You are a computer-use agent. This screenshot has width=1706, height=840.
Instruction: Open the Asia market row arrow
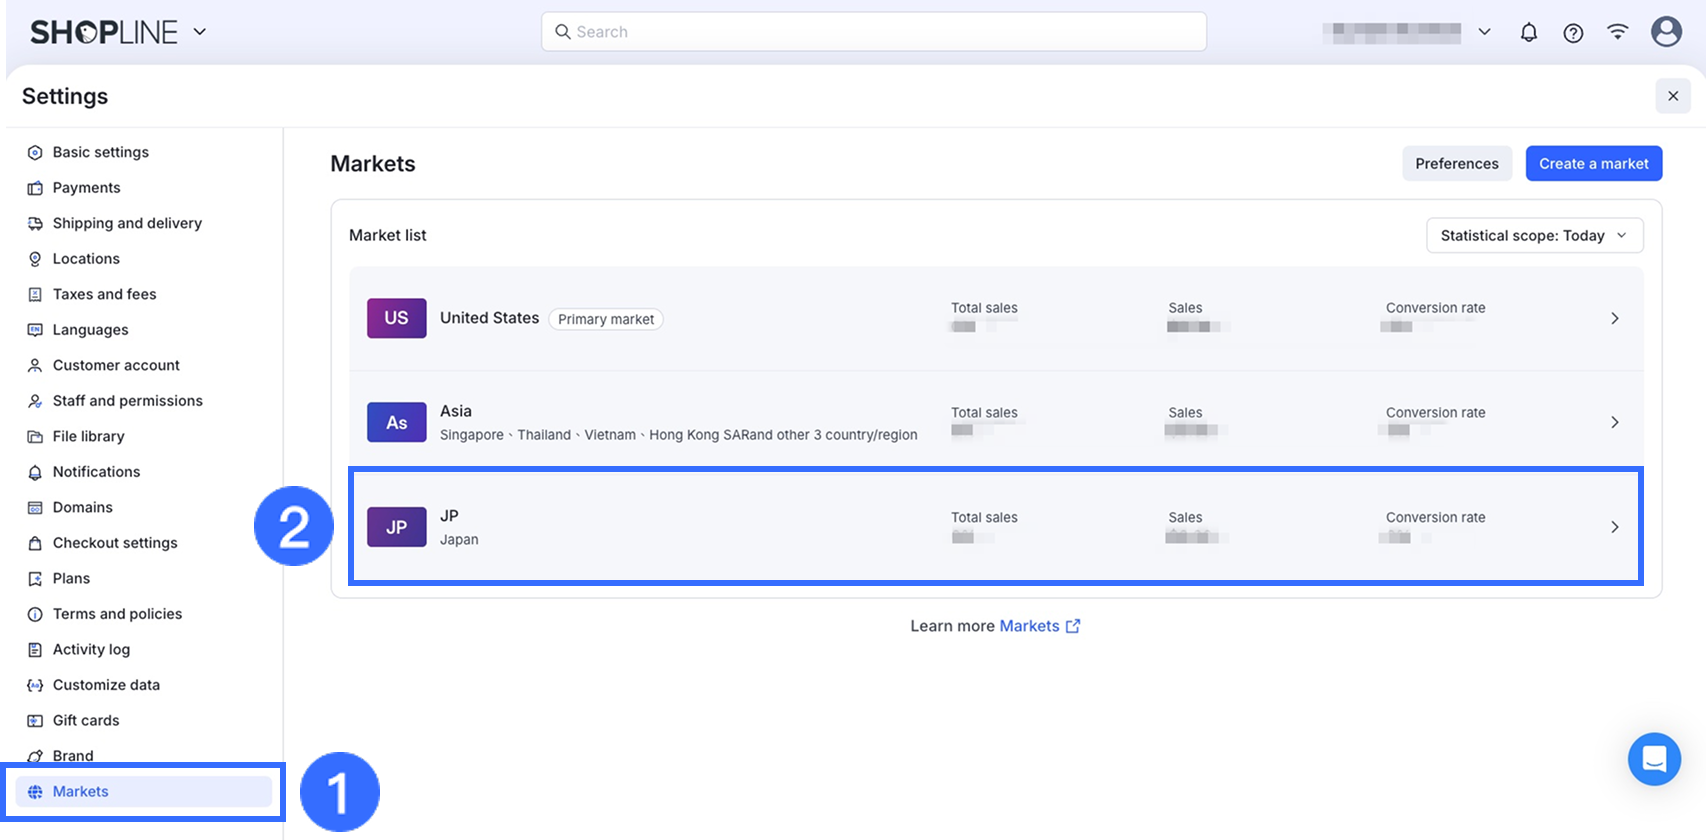[1614, 422]
